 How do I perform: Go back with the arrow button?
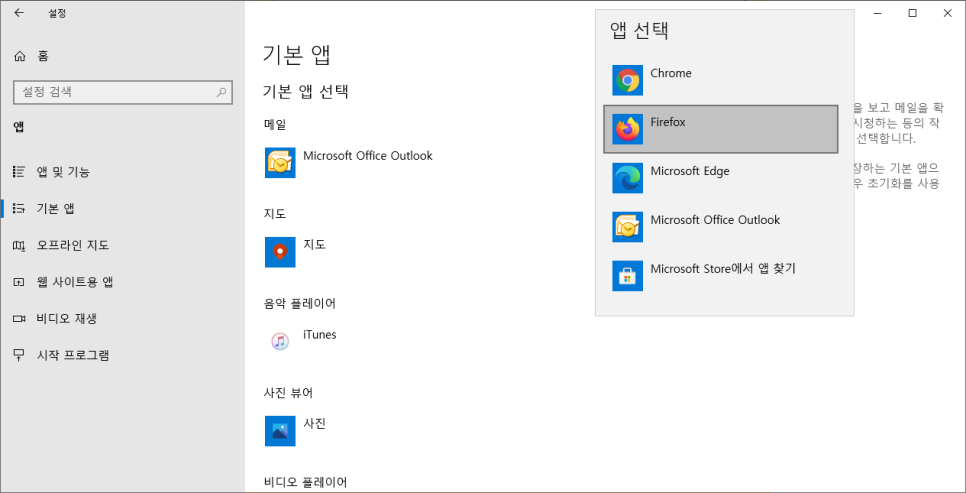19,12
